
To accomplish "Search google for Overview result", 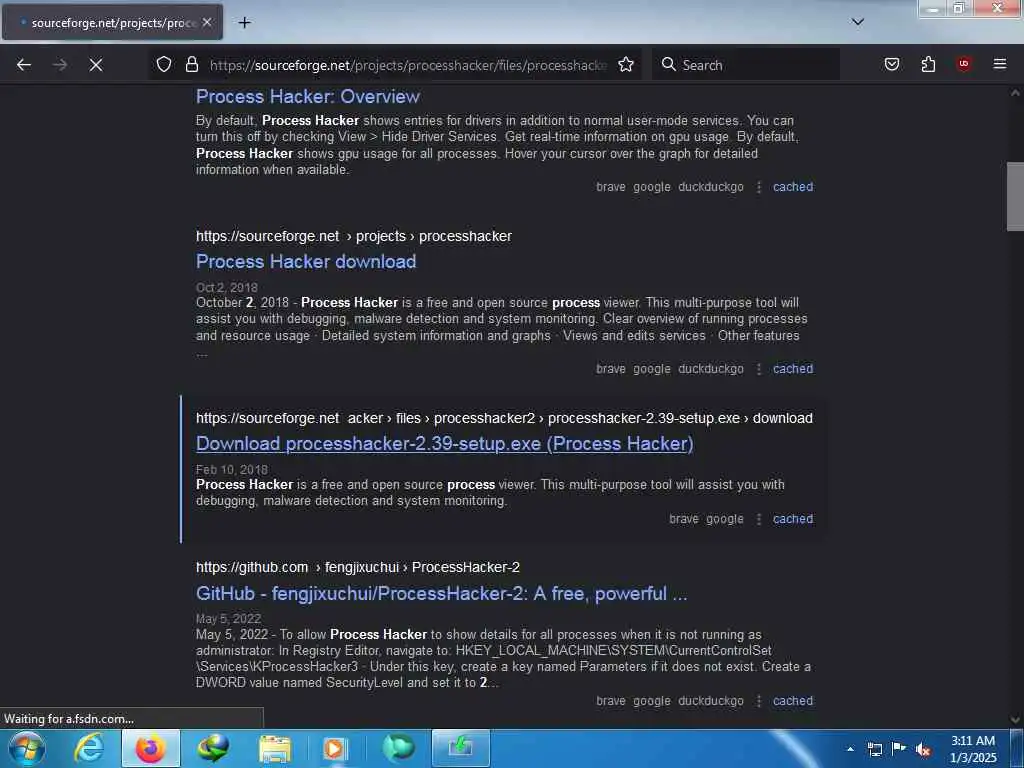I will (652, 187).
